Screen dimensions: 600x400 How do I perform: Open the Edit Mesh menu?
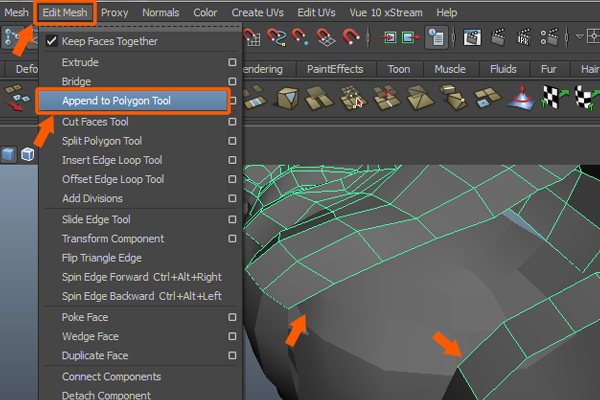pyautogui.click(x=65, y=12)
